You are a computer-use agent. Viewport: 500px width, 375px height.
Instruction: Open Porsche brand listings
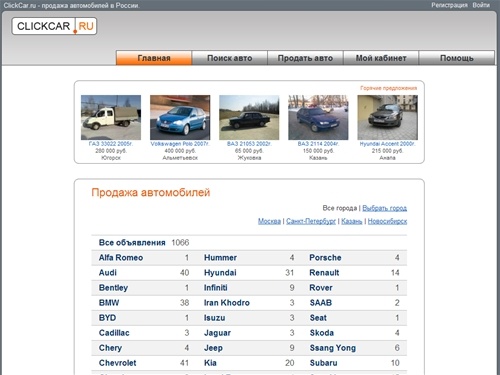coord(325,258)
